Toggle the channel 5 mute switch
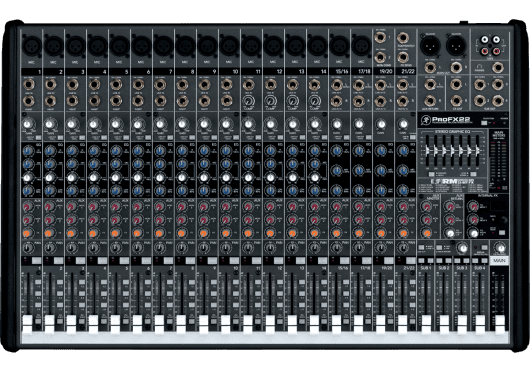530x371 pixels. pyautogui.click(x=124, y=261)
